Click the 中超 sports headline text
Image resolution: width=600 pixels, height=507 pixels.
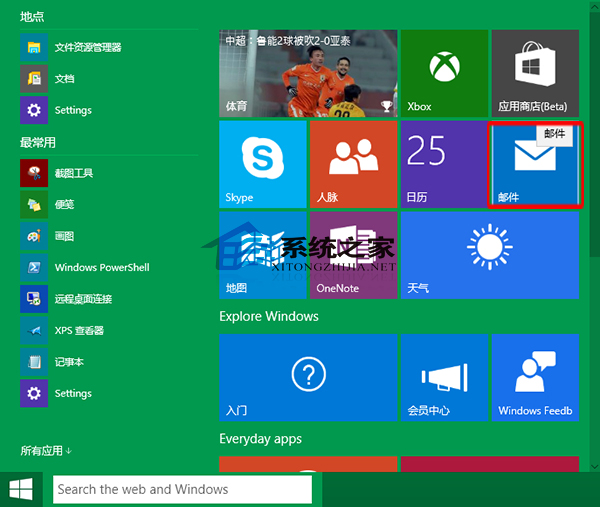(x=288, y=41)
